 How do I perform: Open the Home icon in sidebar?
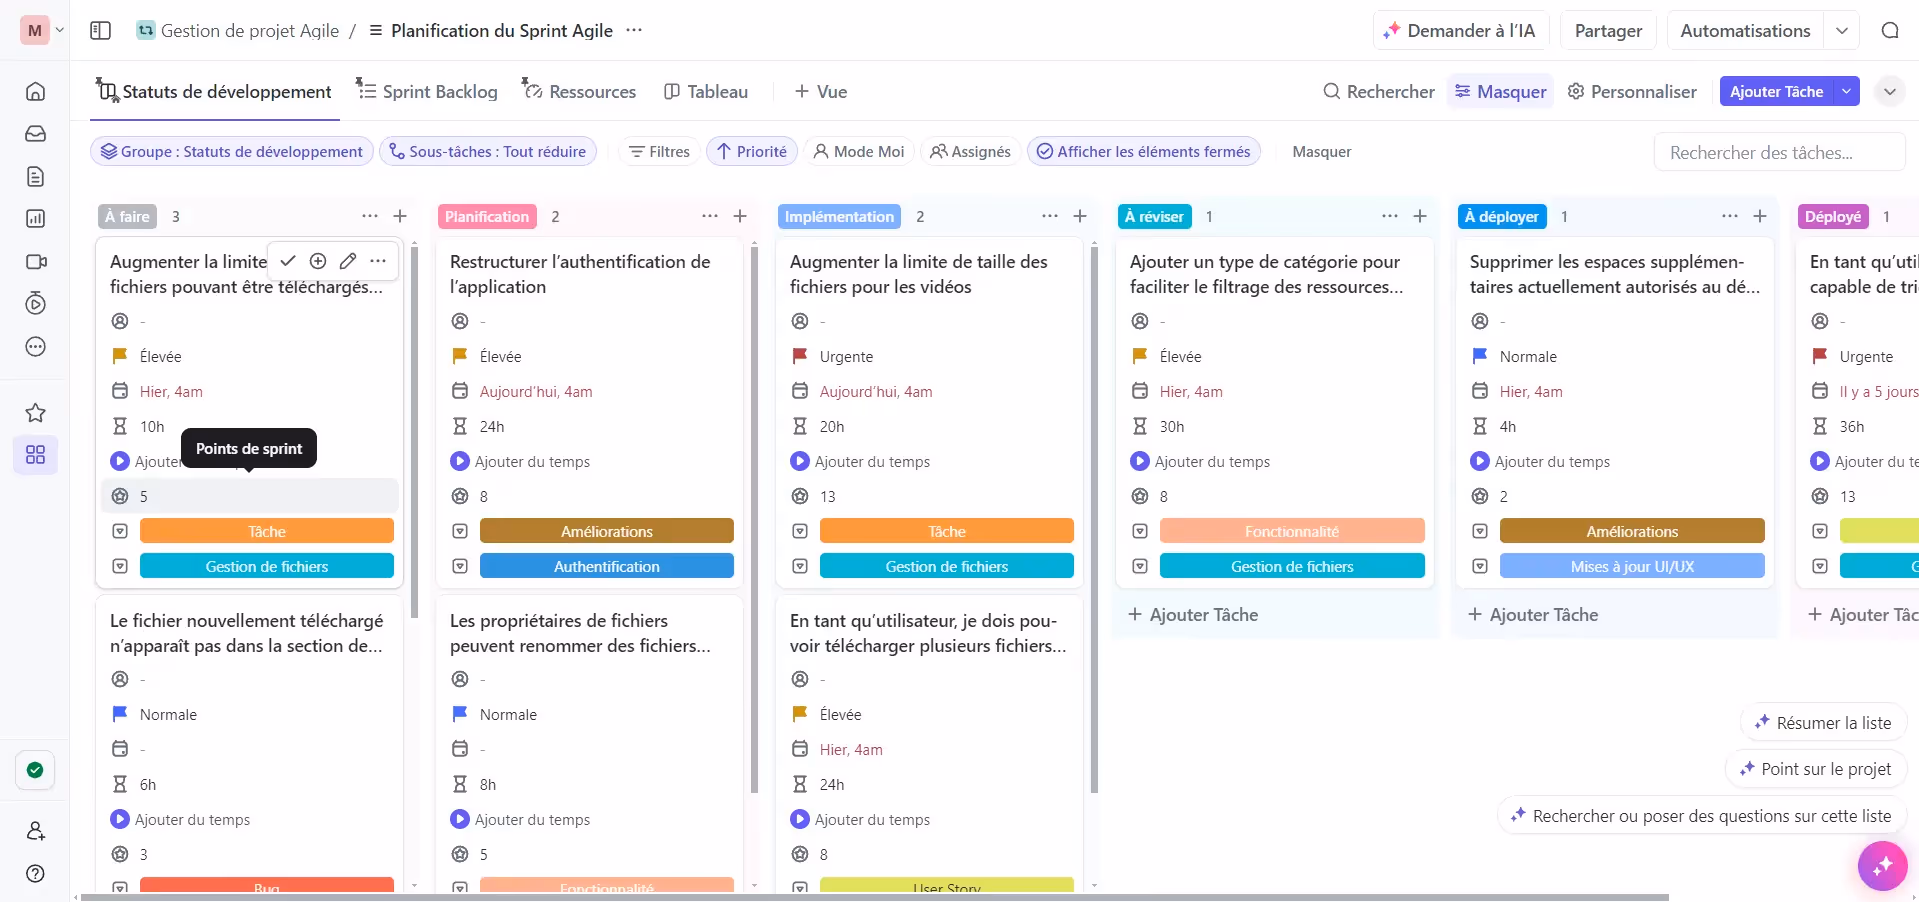(x=35, y=92)
